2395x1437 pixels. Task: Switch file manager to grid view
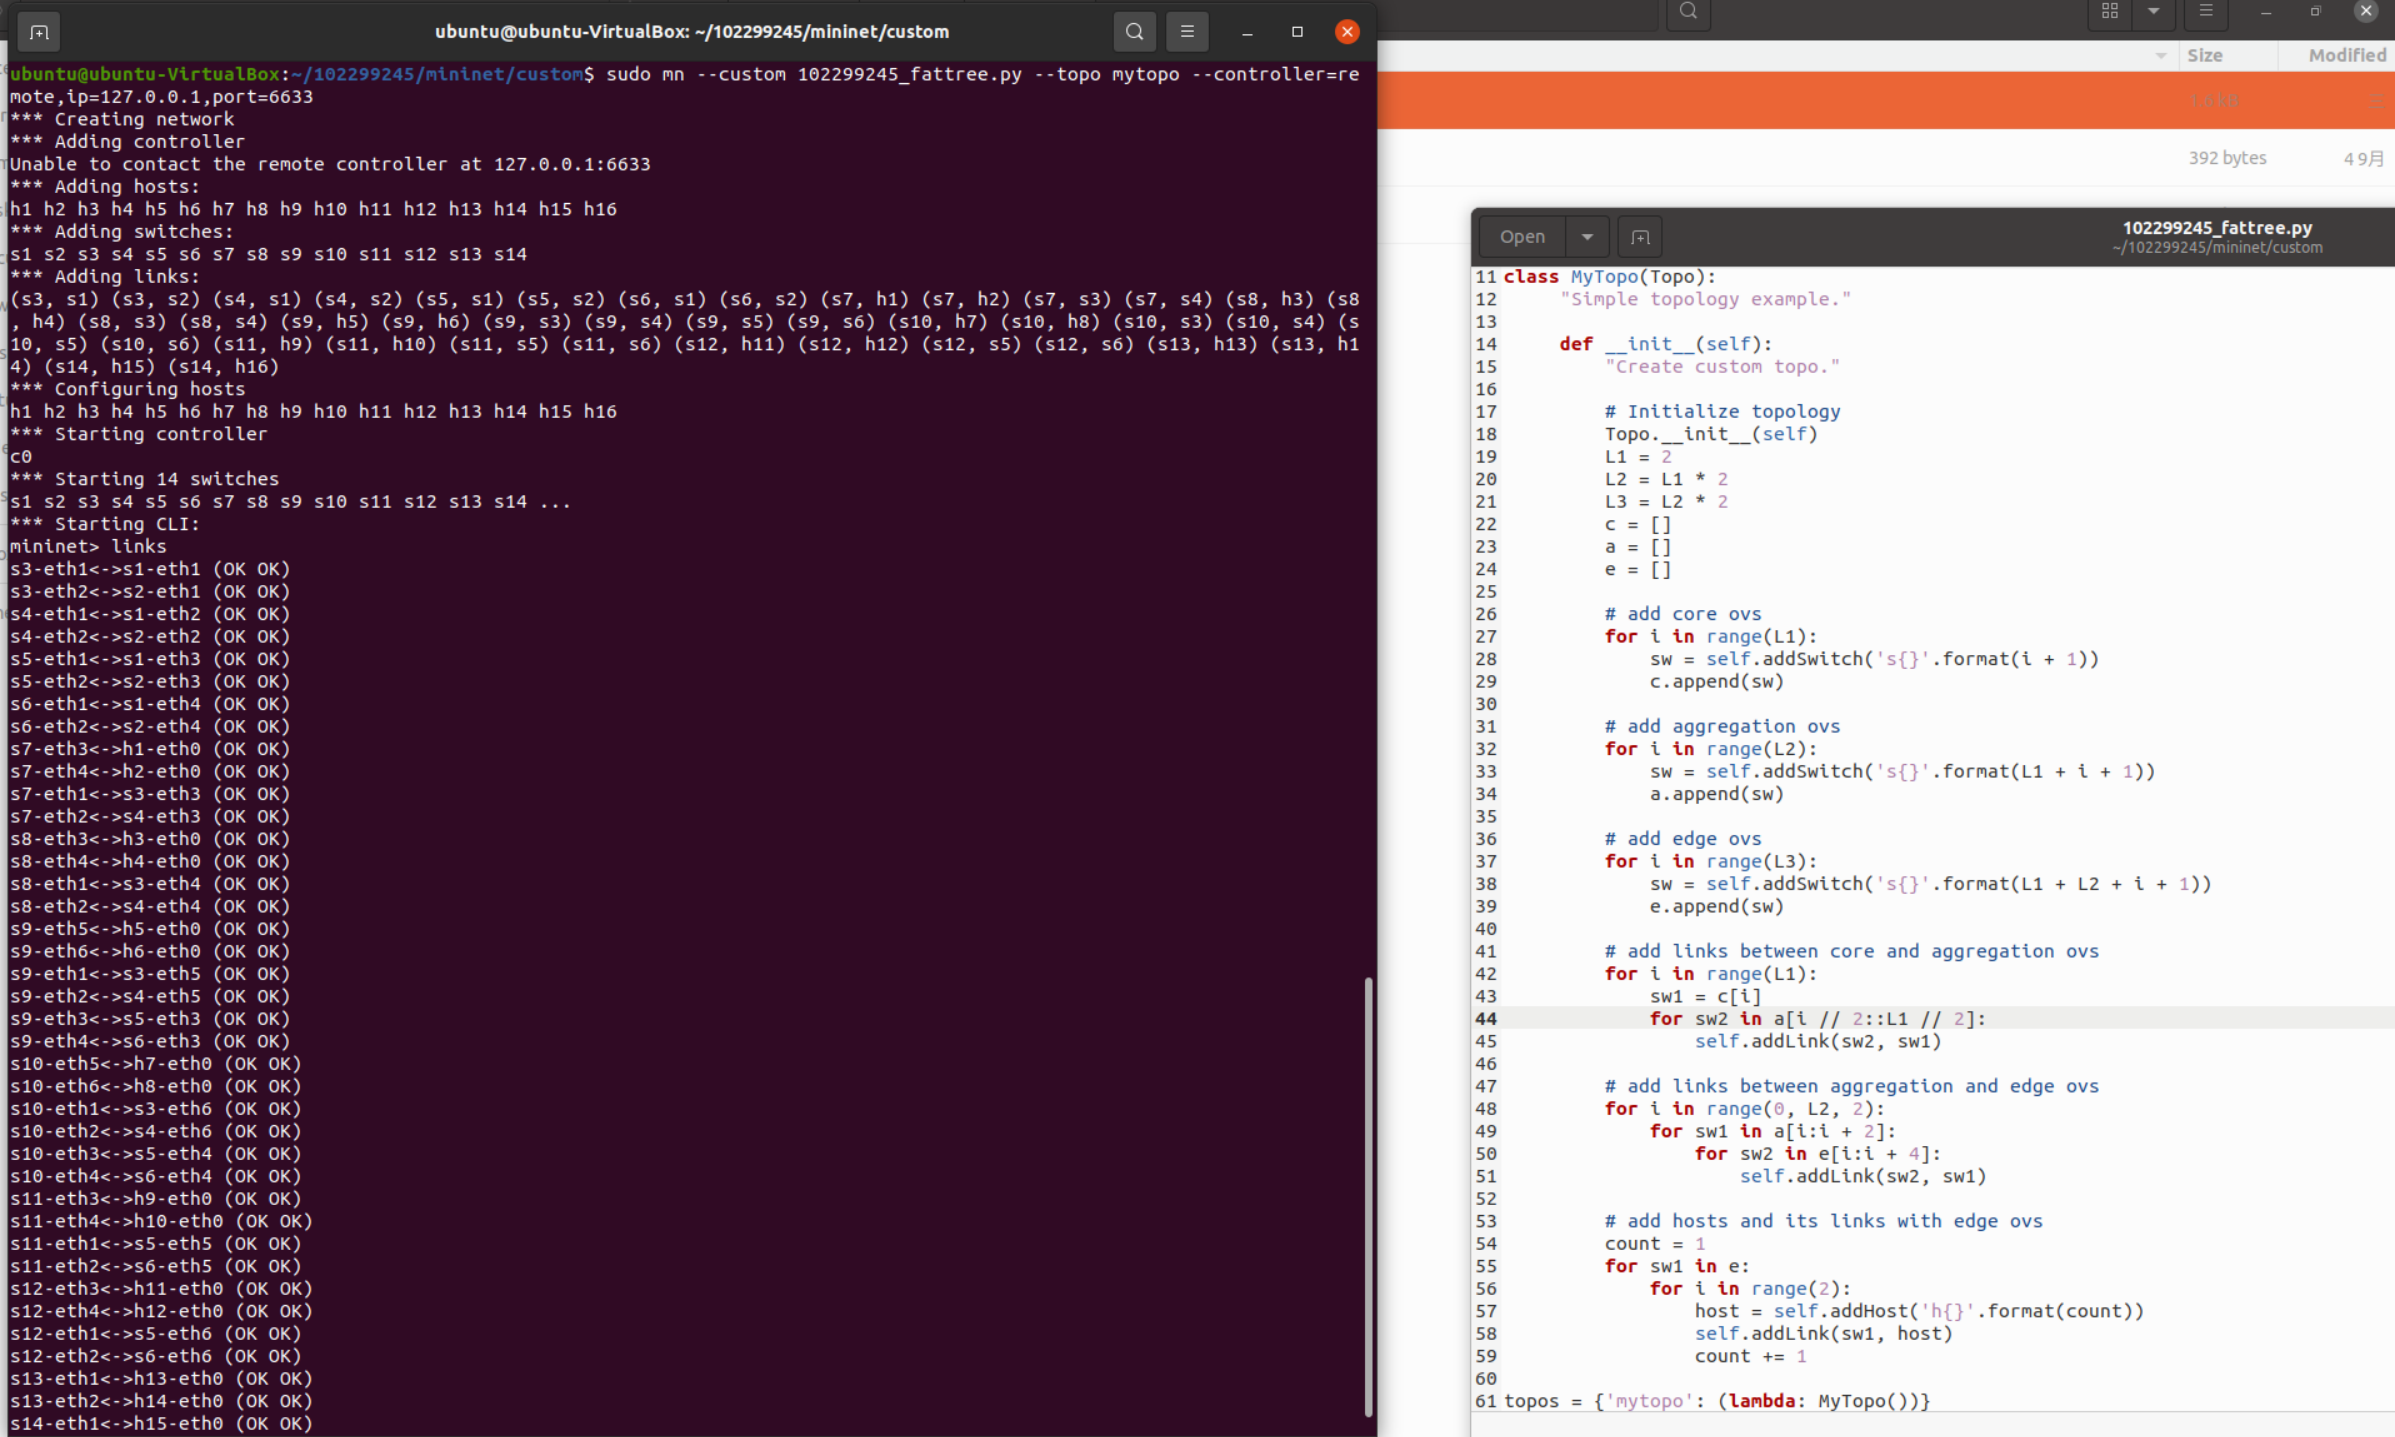(2110, 12)
